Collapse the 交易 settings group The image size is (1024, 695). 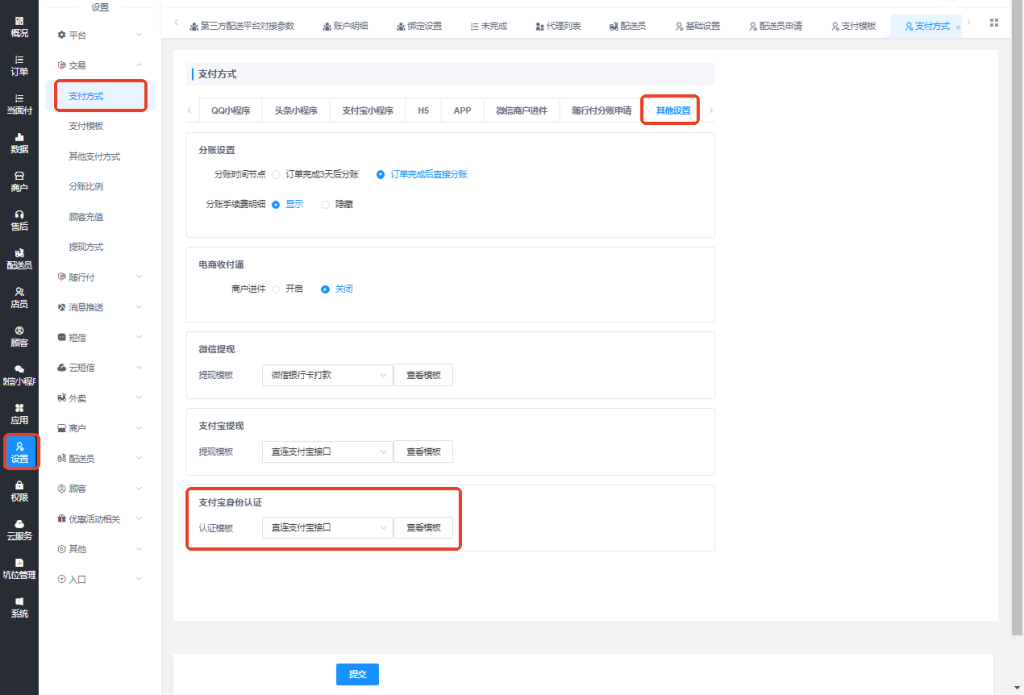coord(100,65)
